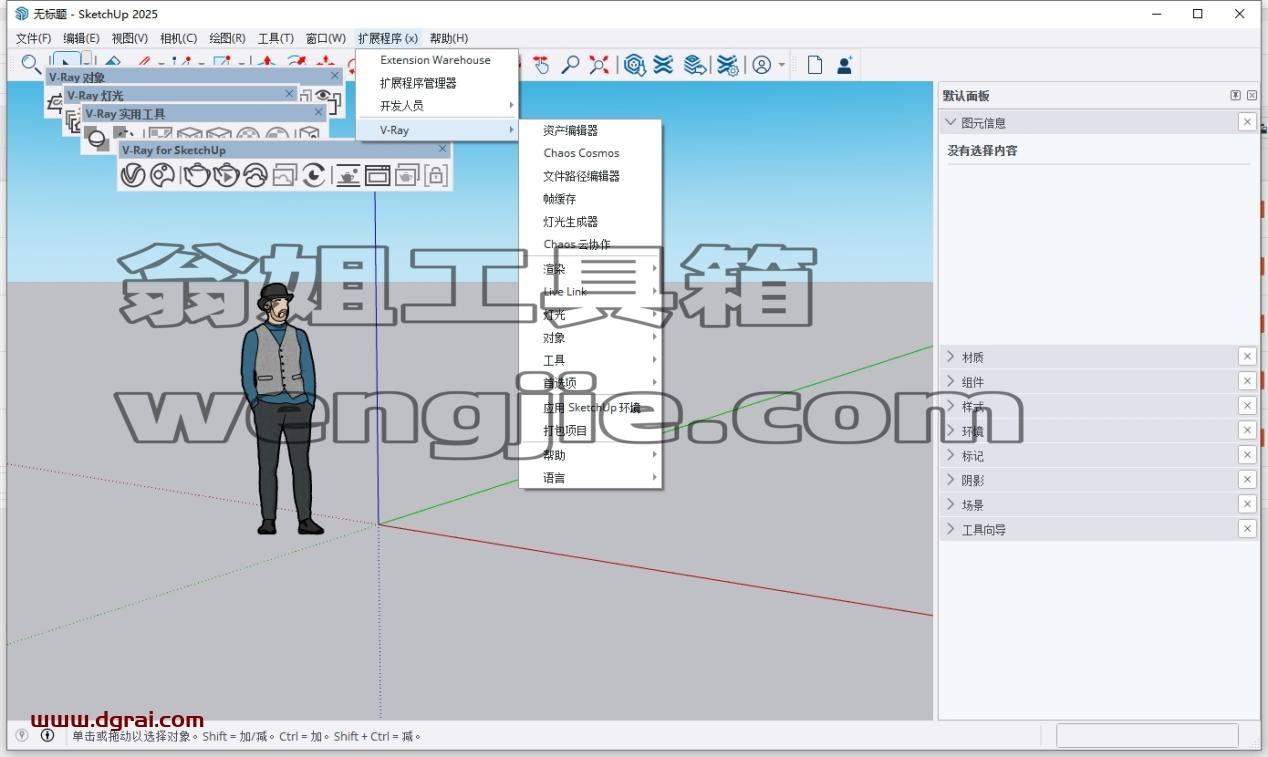Click the blank page document icon

point(815,65)
